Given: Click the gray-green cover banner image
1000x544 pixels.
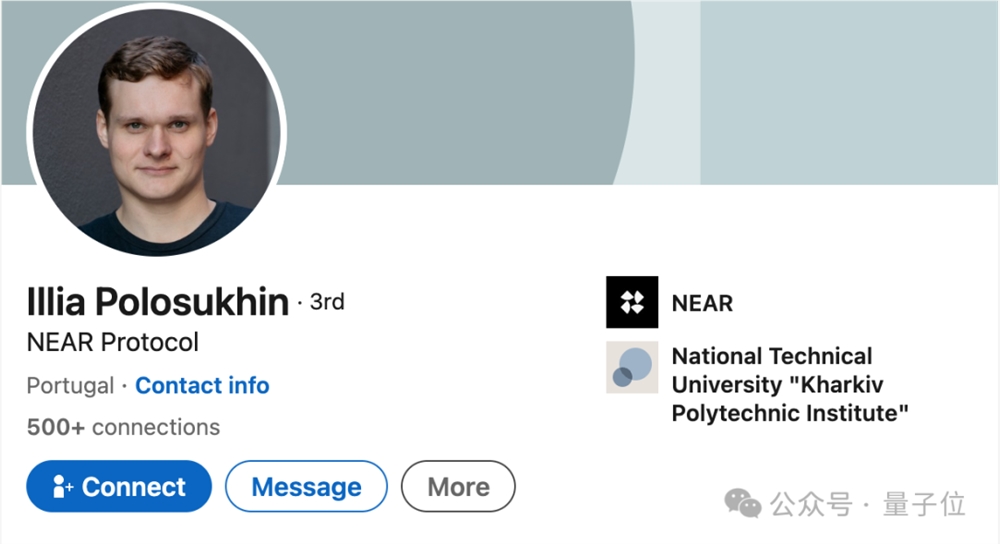Looking at the screenshot, I should (x=450, y=90).
